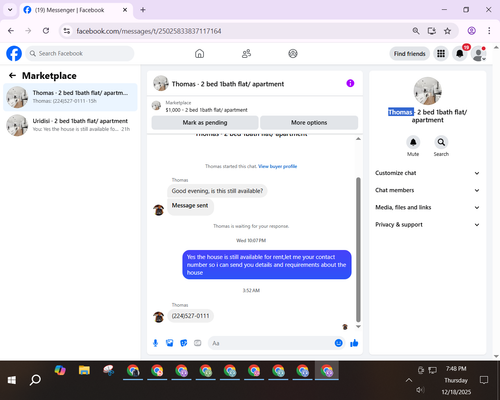Click the volume icon in system tray
The image size is (500, 400).
coord(420,390)
